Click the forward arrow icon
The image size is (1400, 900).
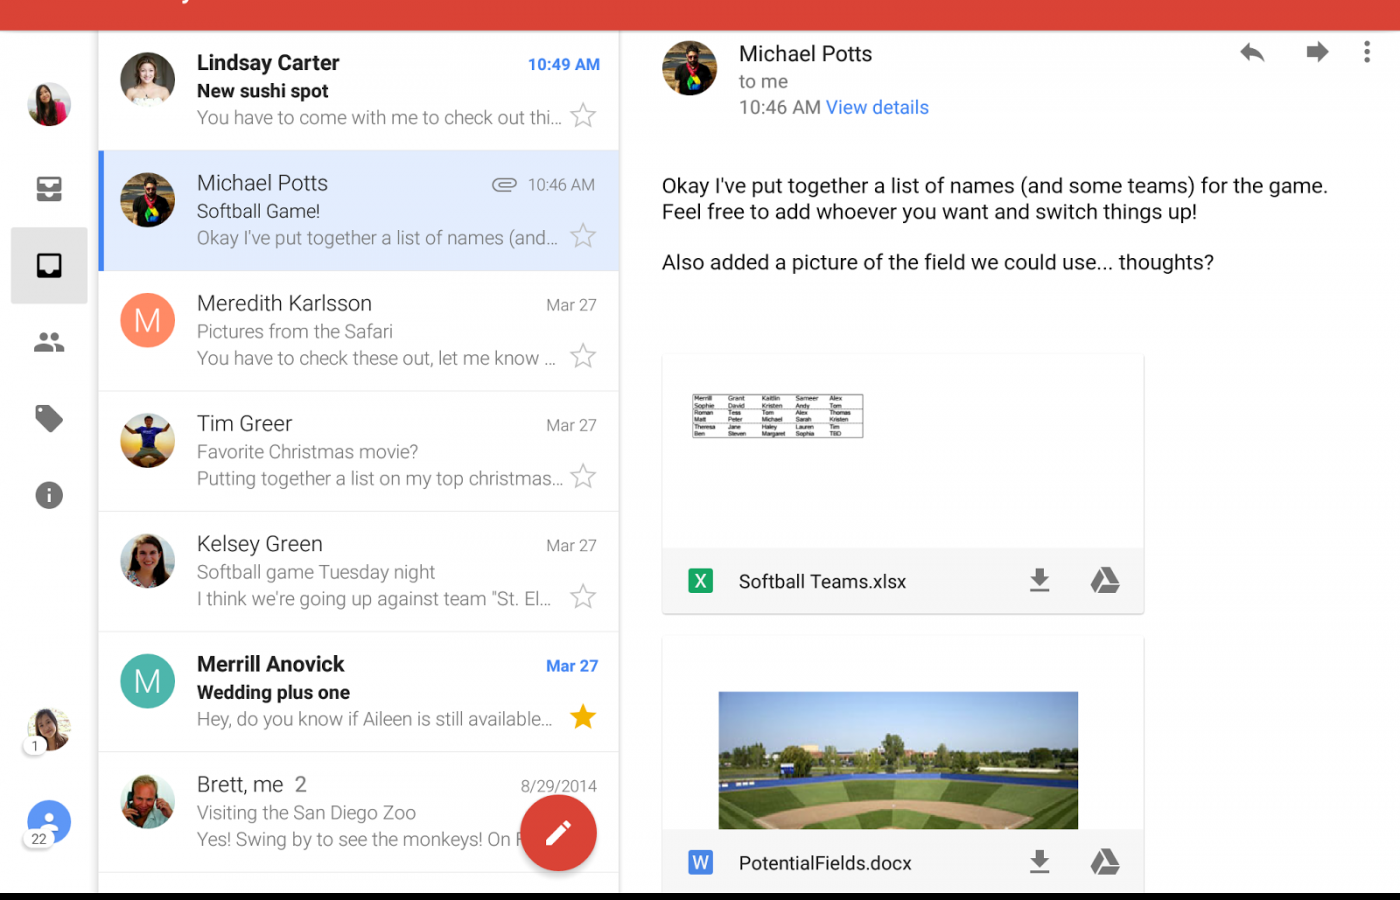coord(1317,52)
